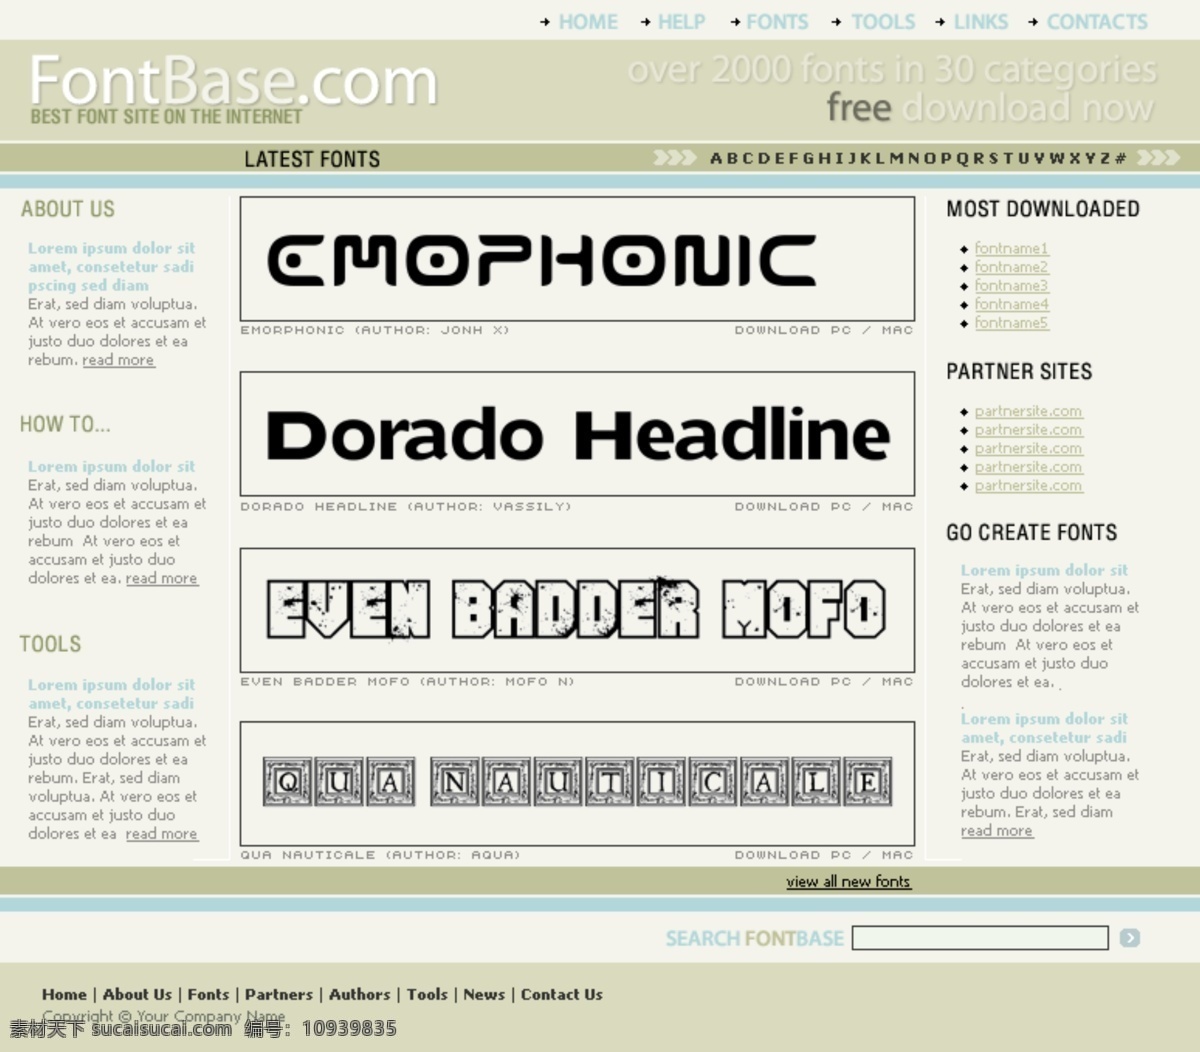Open the fontname2 link
This screenshot has width=1200, height=1052.
(x=1011, y=267)
